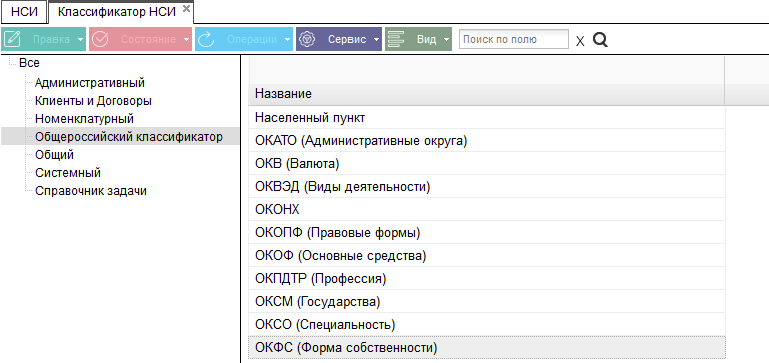Viewport: 769px width, 363px height.
Task: Select the Классификатор НСИ tab
Action: pos(117,12)
